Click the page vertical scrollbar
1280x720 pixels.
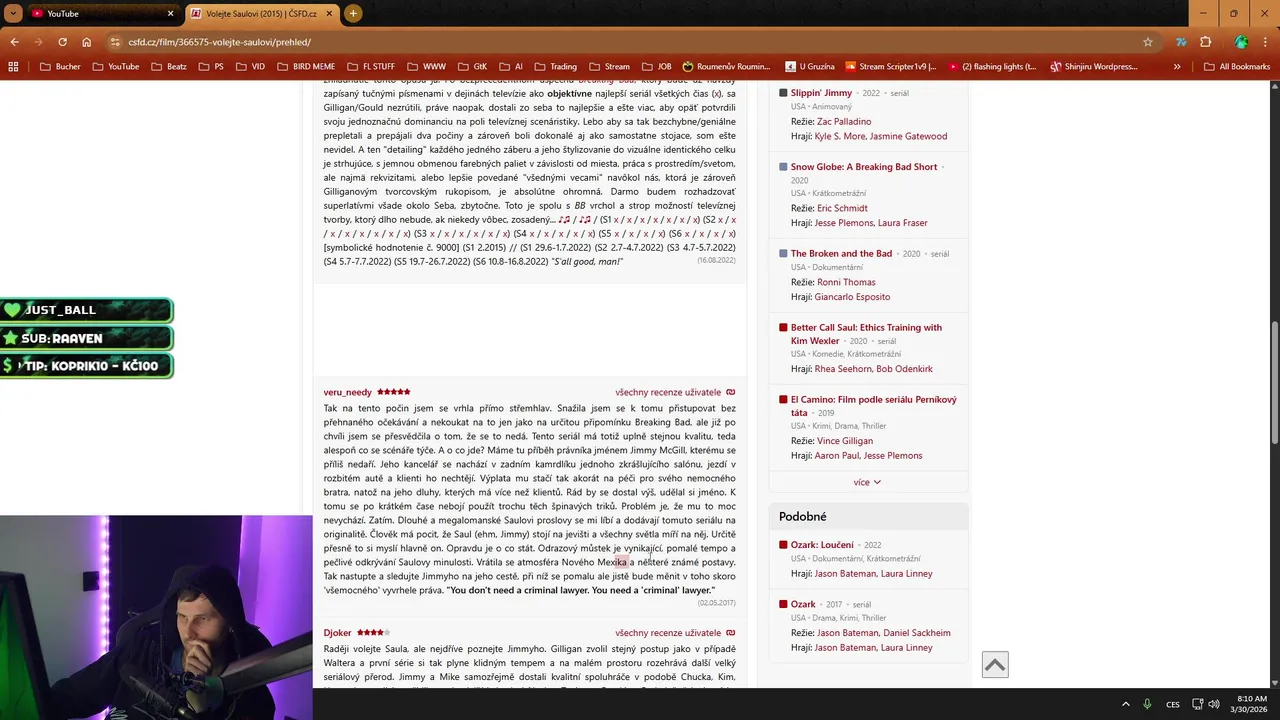1274,384
